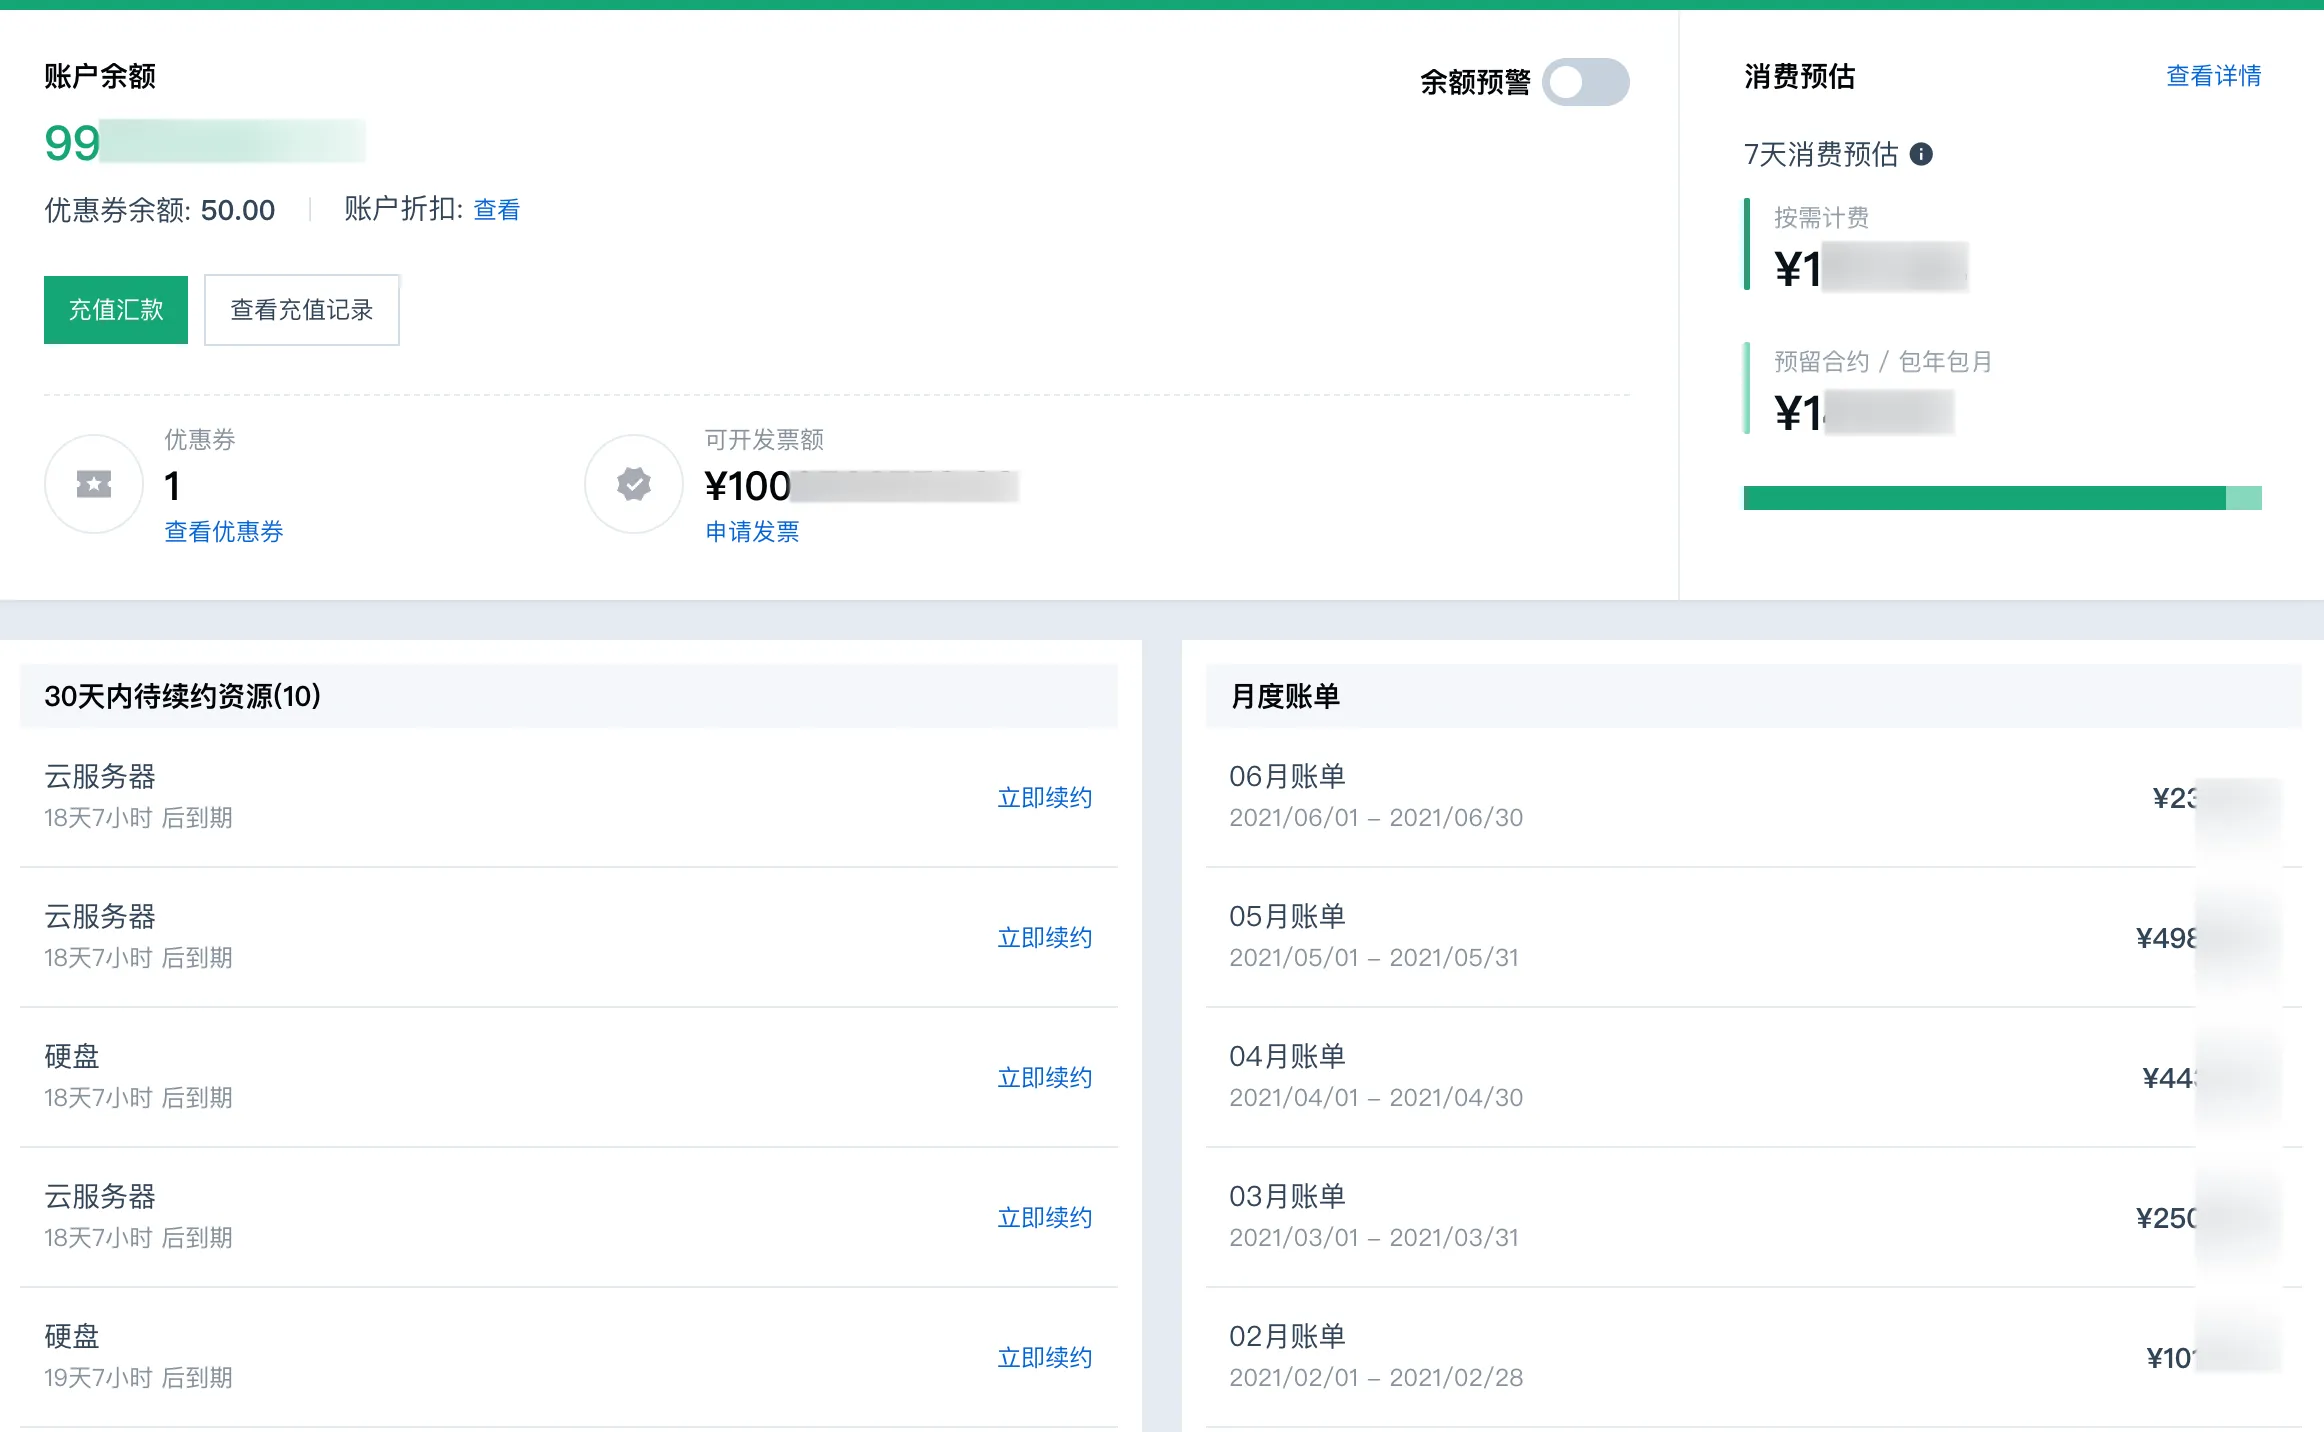Open 查看充值记录 recharge history
The width and height of the screenshot is (2324, 1432).
pyautogui.click(x=301, y=310)
